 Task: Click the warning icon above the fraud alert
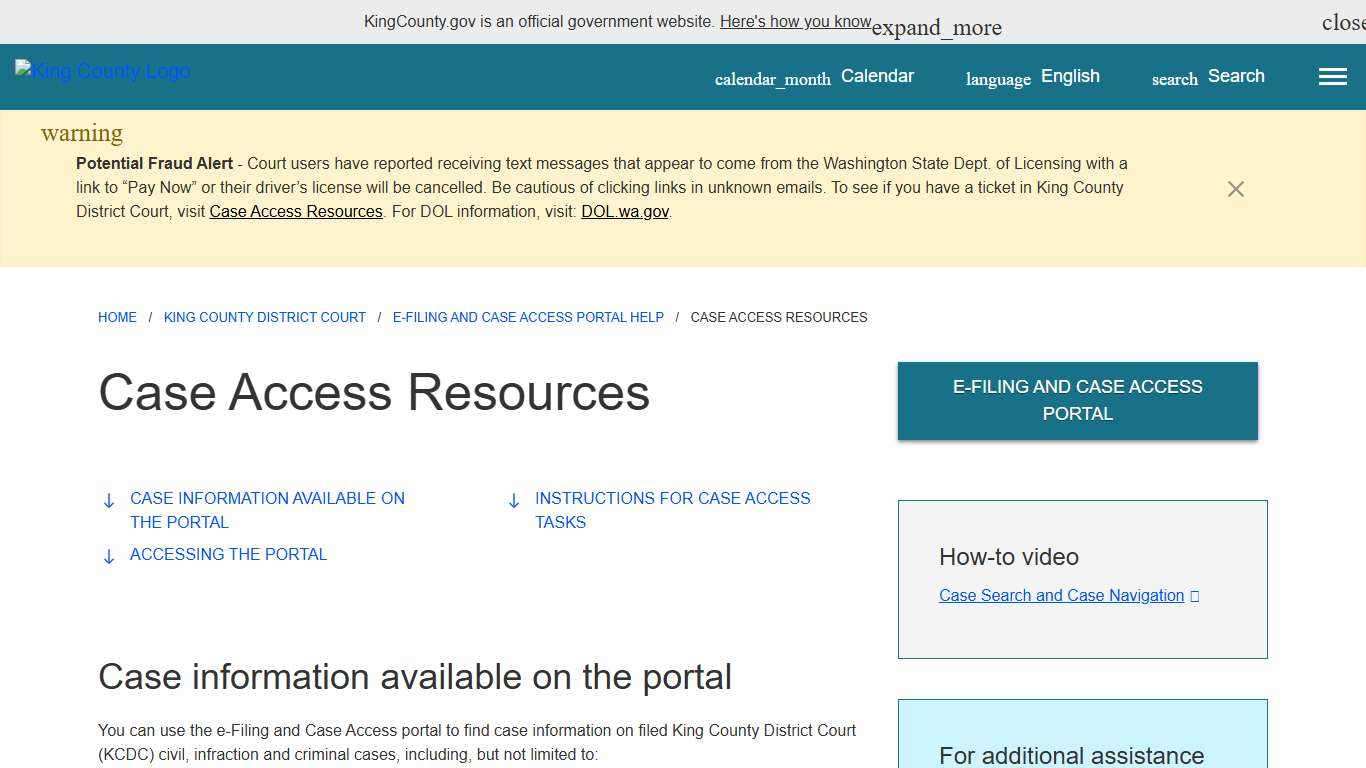pyautogui.click(x=81, y=133)
